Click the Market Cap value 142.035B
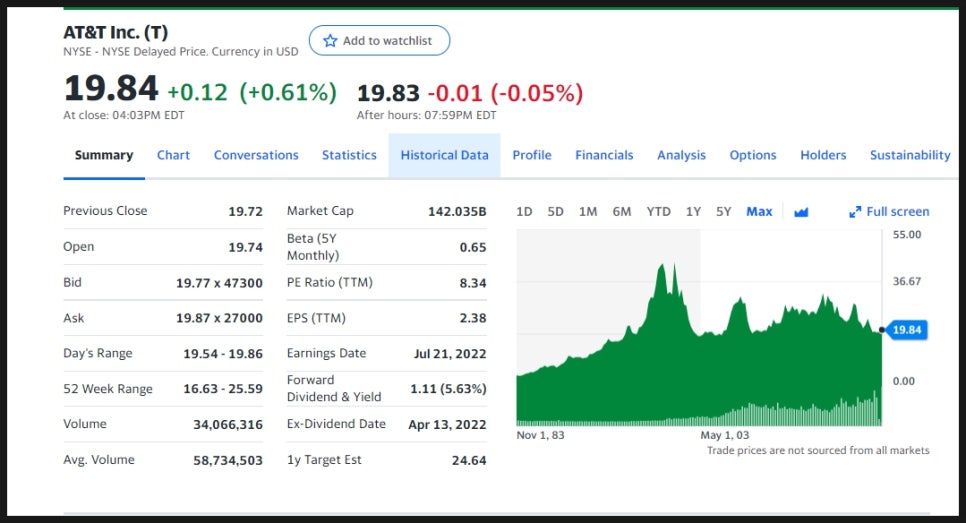Screen dimensions: 966x523 [x=457, y=211]
